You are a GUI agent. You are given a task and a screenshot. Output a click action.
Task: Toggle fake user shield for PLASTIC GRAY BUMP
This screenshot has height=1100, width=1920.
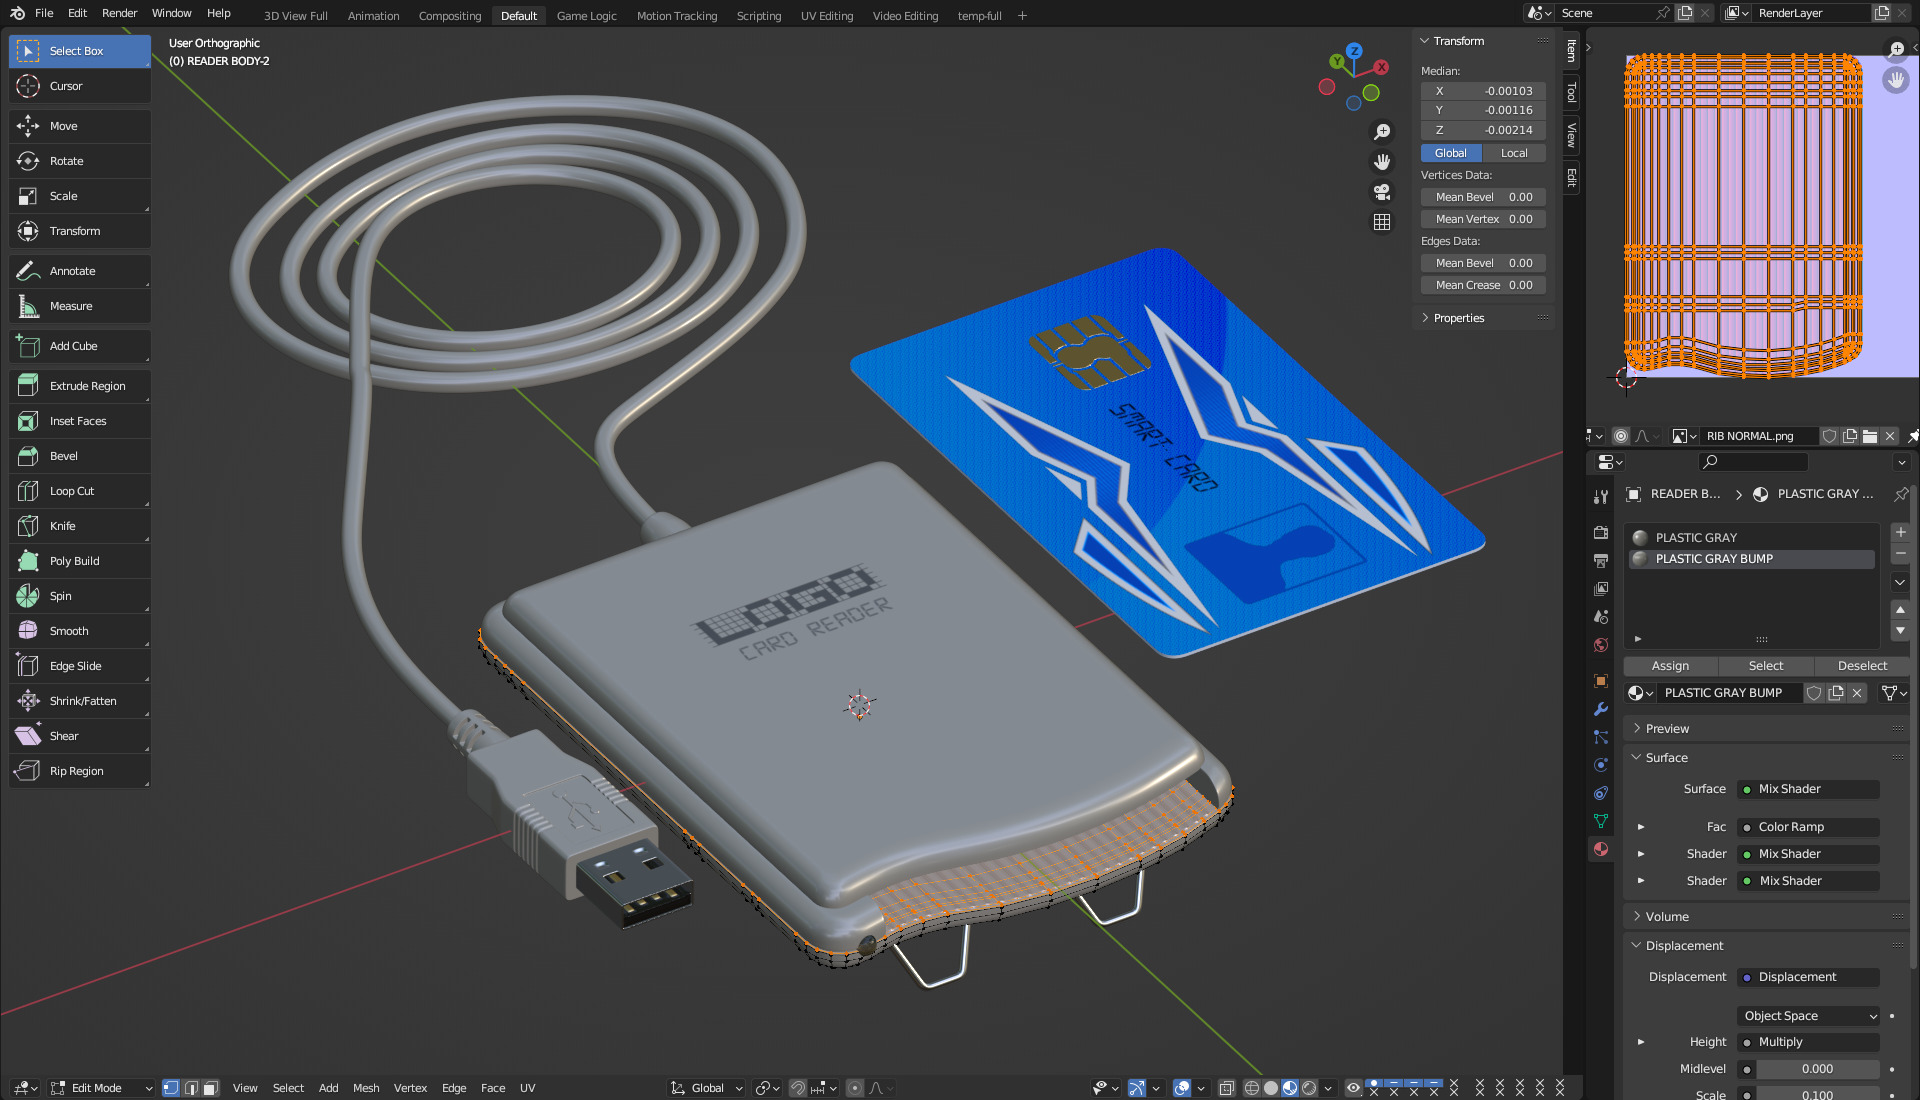[1814, 693]
